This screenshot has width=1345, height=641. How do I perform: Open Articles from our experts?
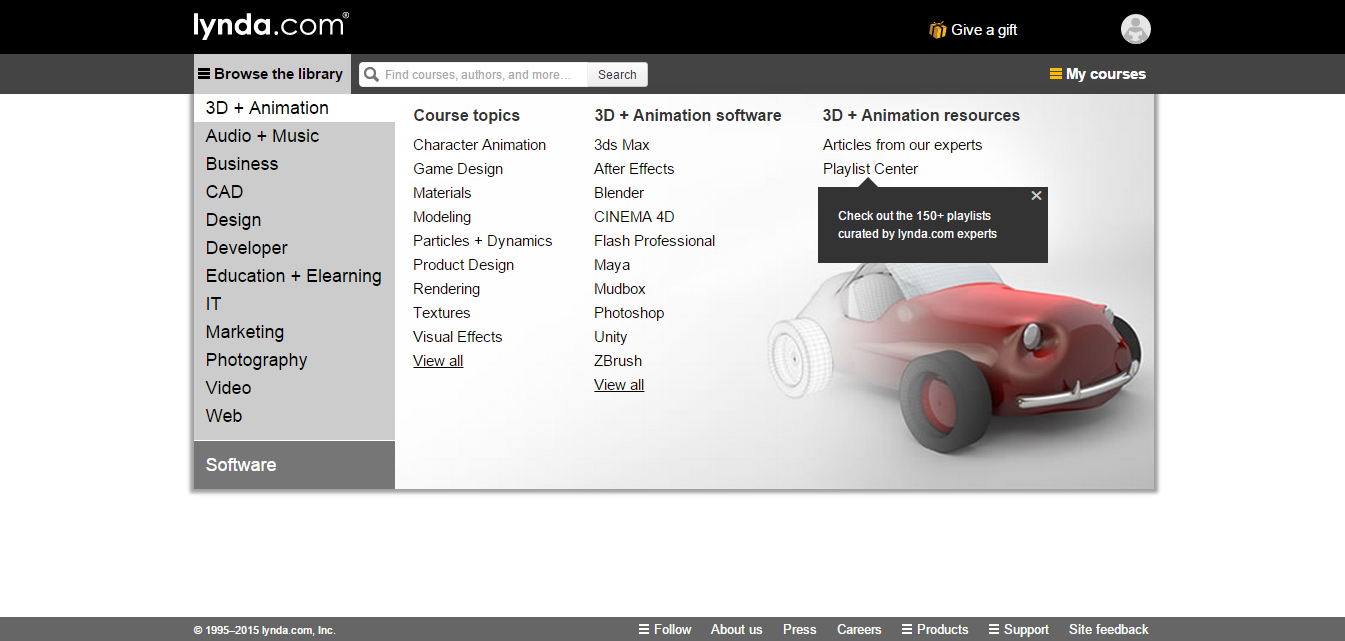[902, 145]
